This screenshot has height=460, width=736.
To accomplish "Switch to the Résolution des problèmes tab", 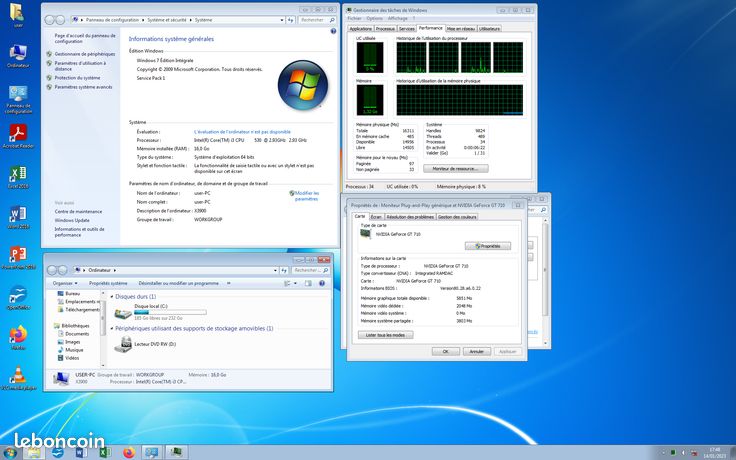I will point(410,217).
